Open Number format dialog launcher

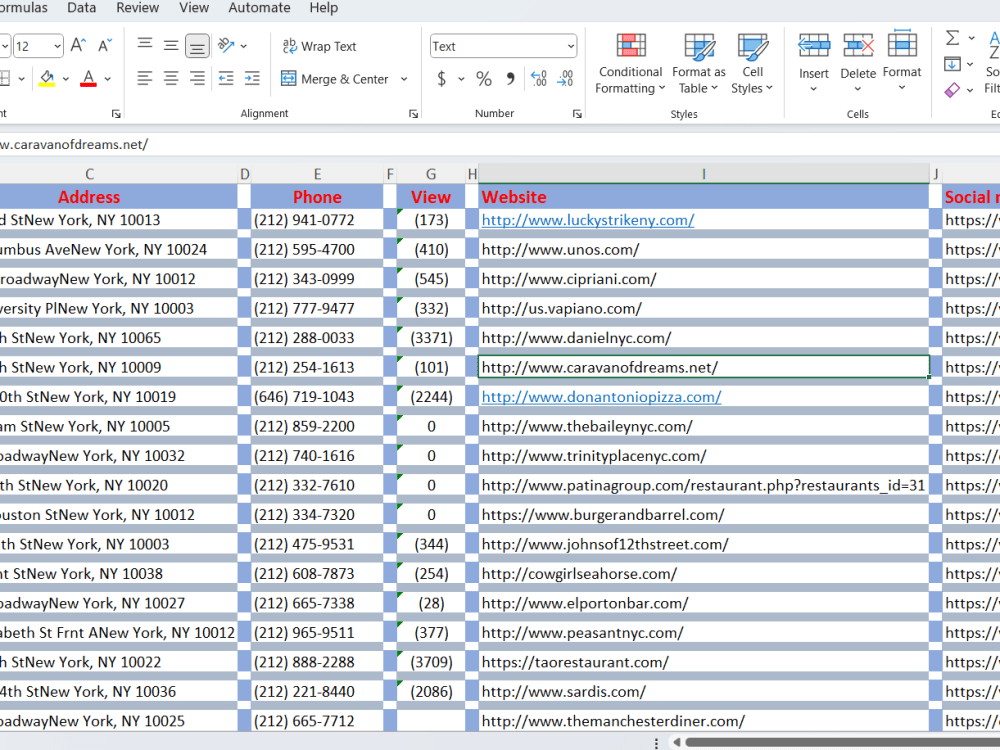(577, 114)
